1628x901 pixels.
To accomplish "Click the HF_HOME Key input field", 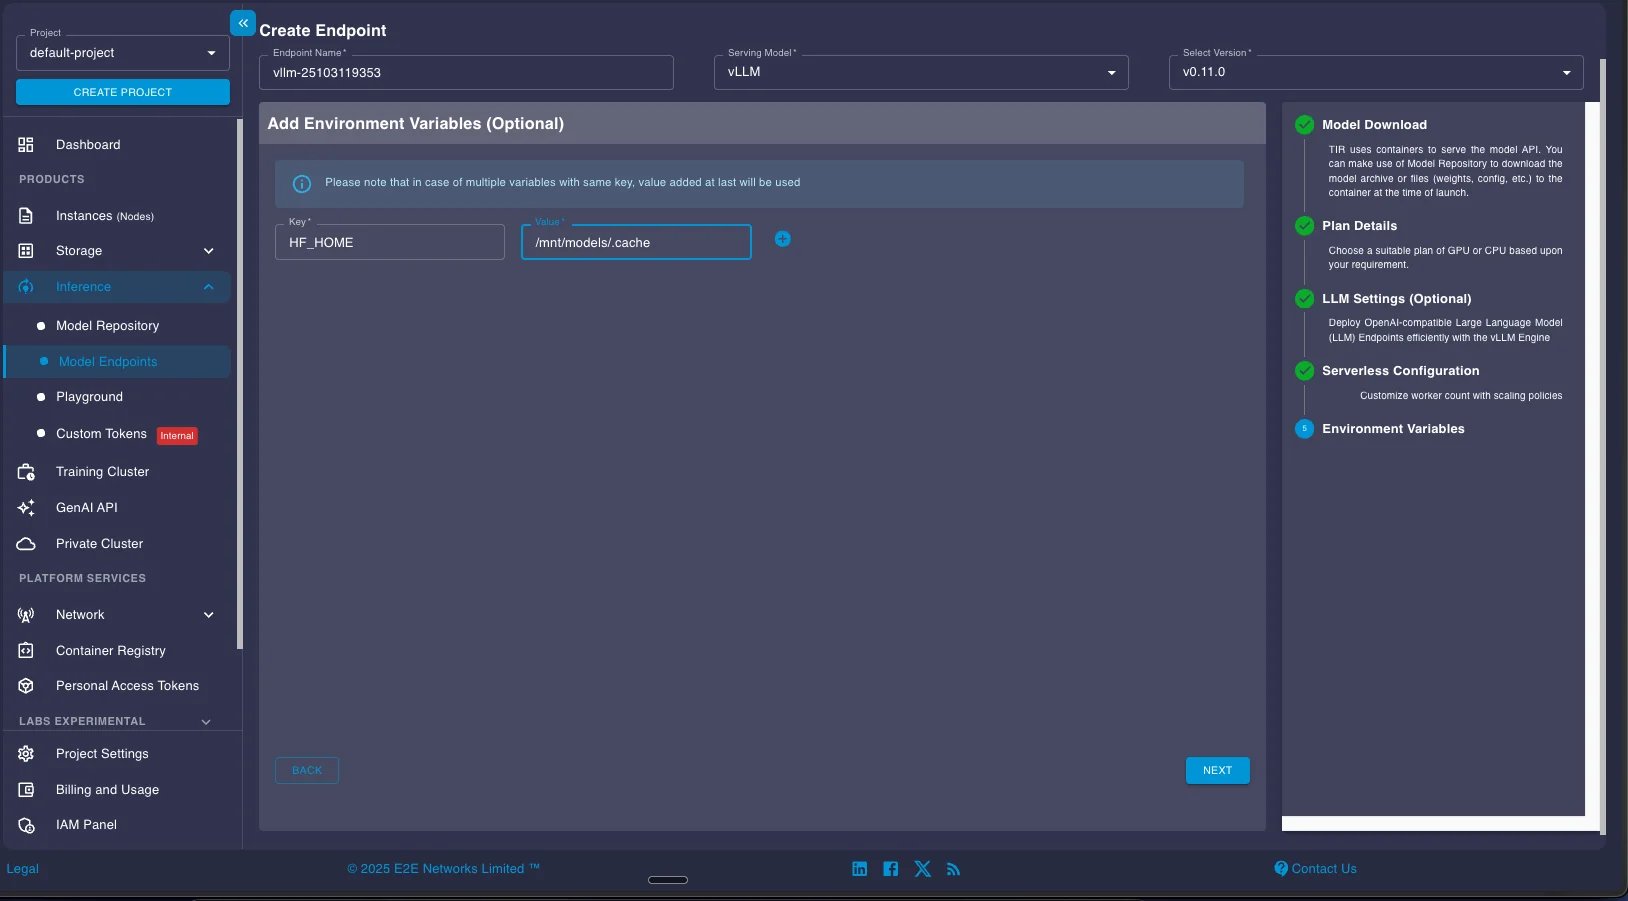I will pos(389,242).
